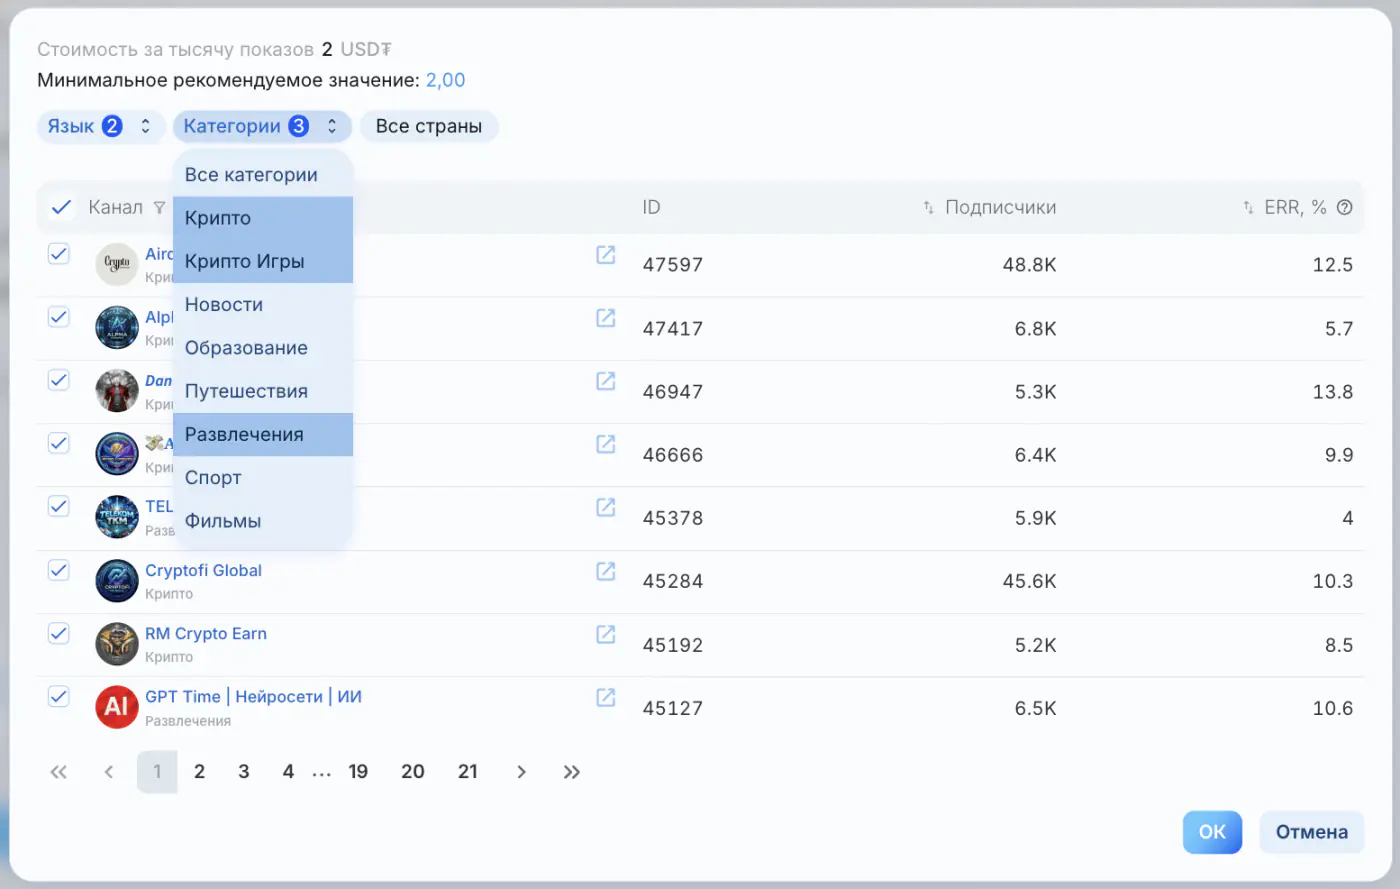Click the Отмена cancel button
The height and width of the screenshot is (889, 1400).
coord(1312,832)
